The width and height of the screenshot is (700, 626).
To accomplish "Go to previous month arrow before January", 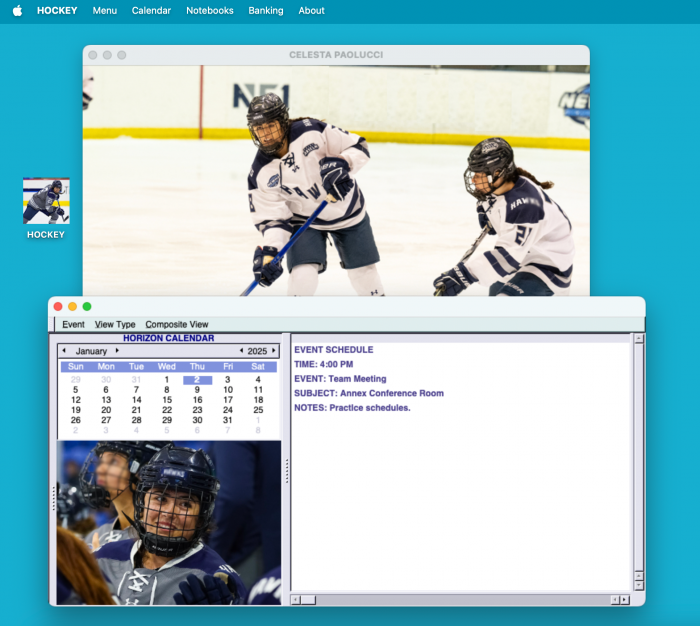I will (x=64, y=351).
